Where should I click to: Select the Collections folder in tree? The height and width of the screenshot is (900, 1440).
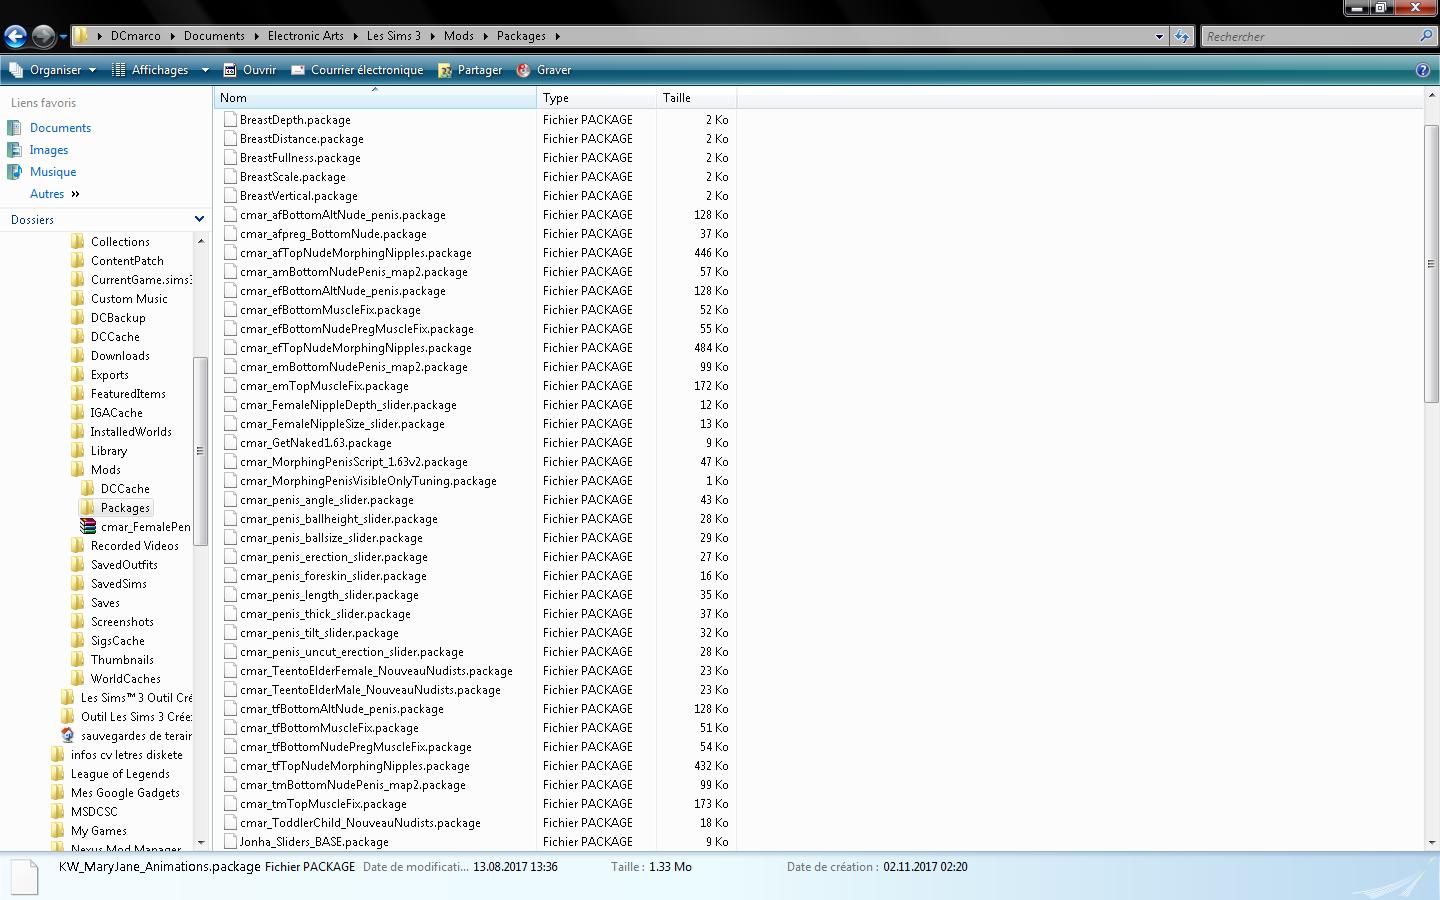pos(120,242)
